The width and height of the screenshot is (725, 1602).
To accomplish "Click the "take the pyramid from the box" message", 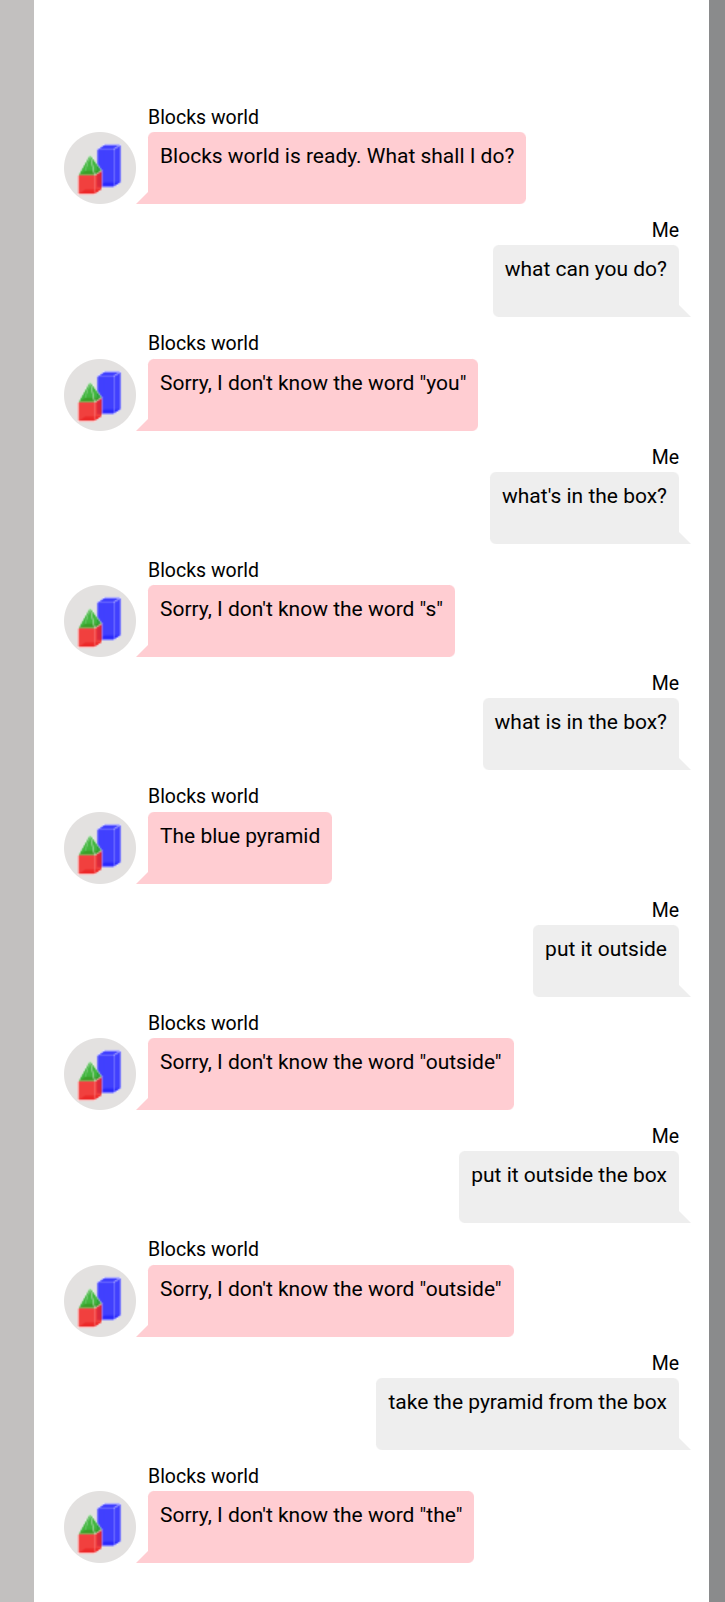I will tap(527, 1413).
